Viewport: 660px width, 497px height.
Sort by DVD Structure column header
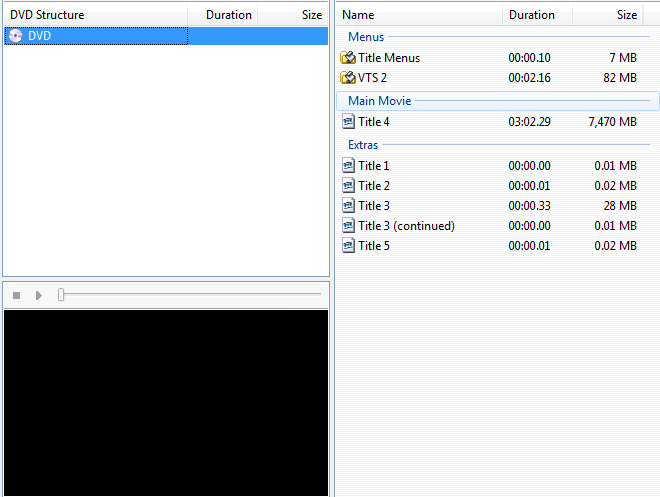pyautogui.click(x=95, y=15)
